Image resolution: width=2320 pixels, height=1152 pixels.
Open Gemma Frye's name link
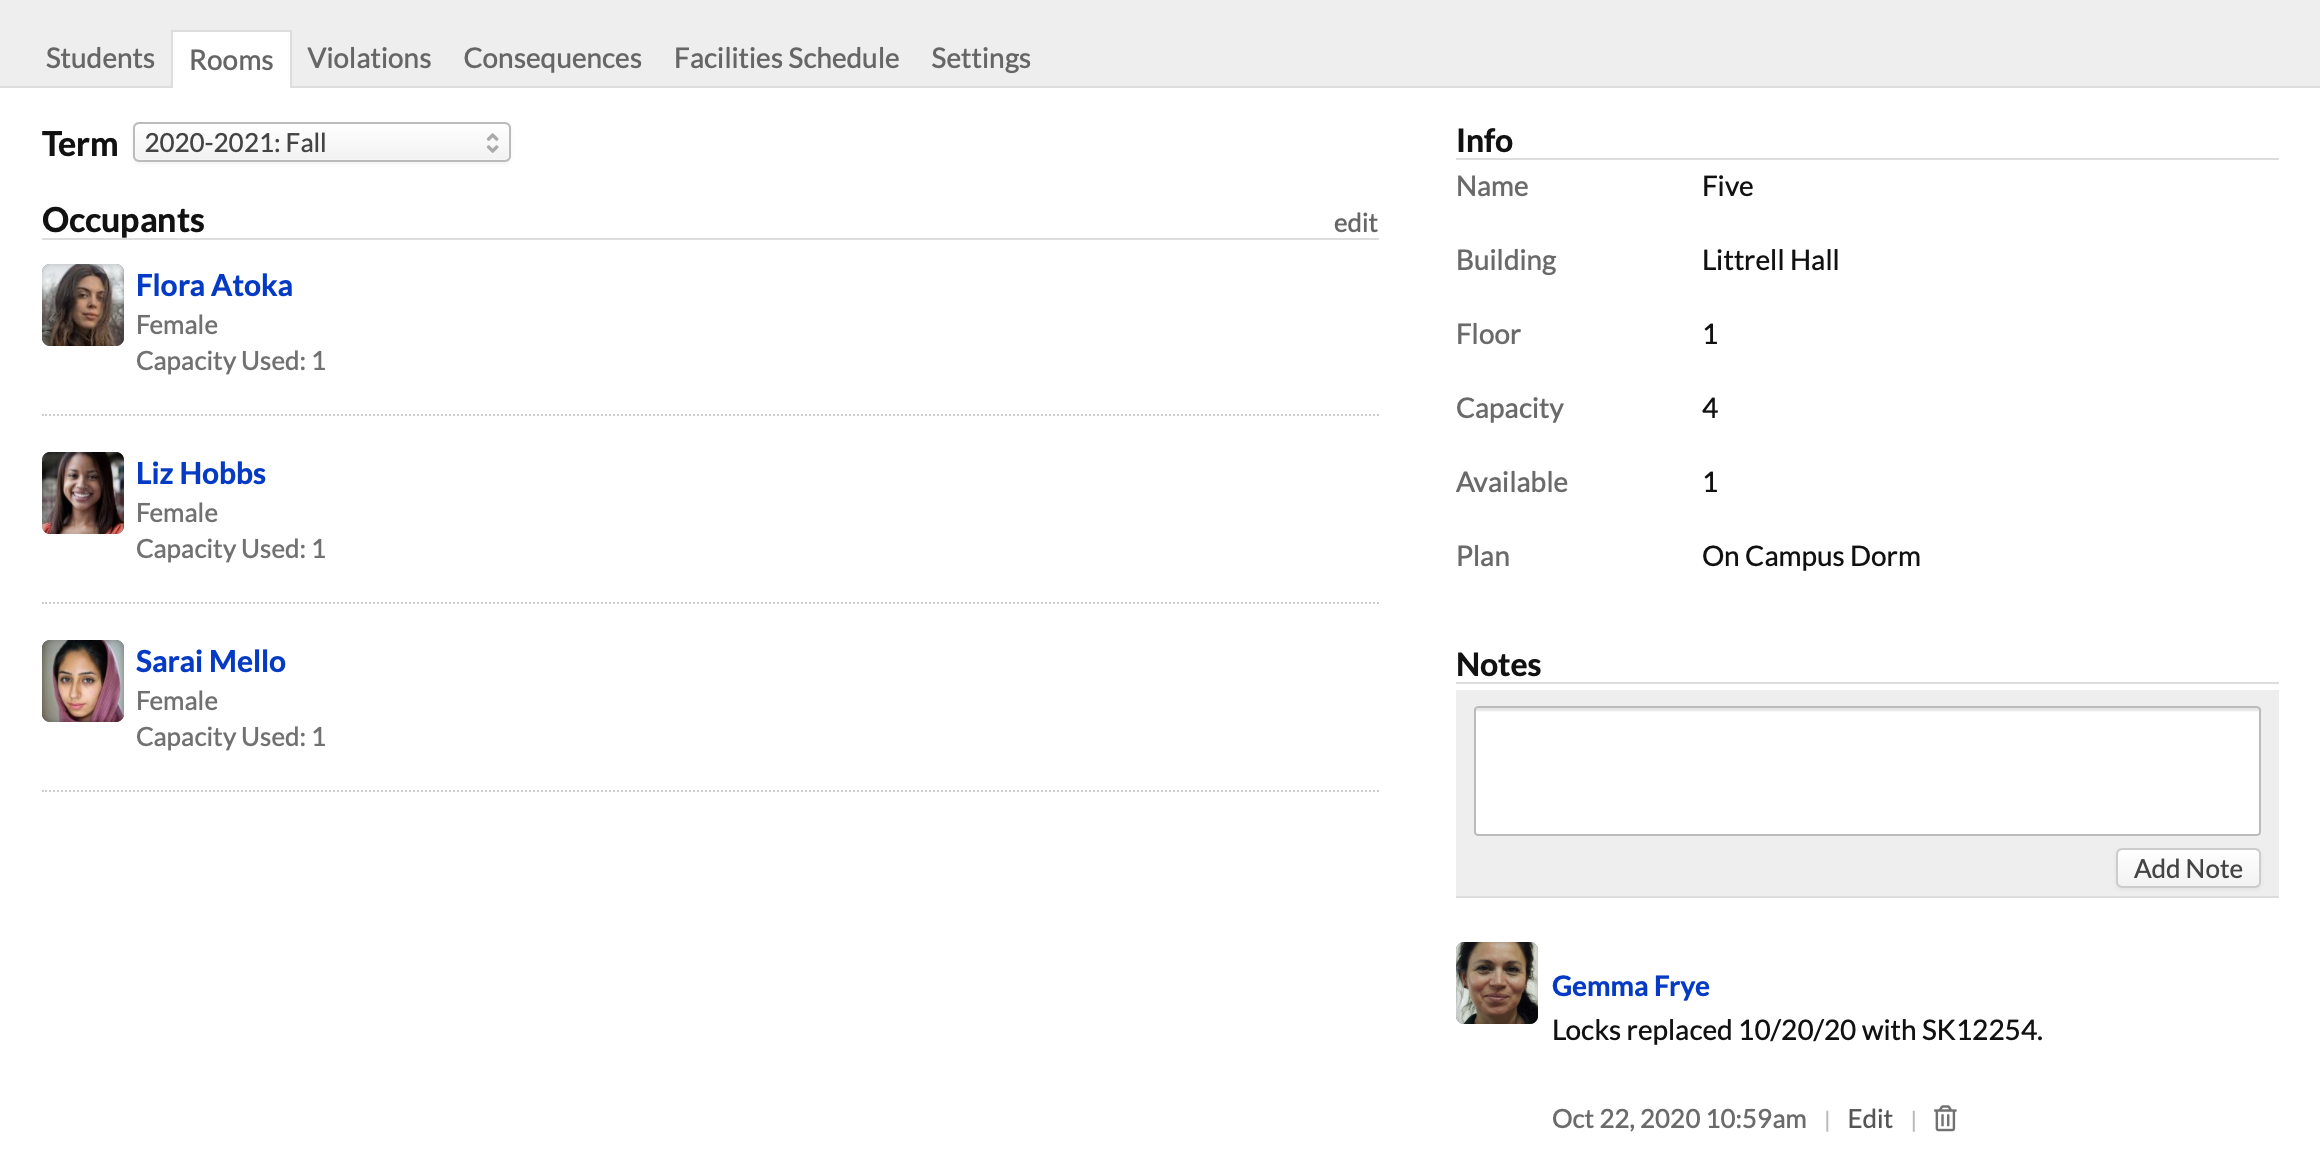click(x=1630, y=986)
